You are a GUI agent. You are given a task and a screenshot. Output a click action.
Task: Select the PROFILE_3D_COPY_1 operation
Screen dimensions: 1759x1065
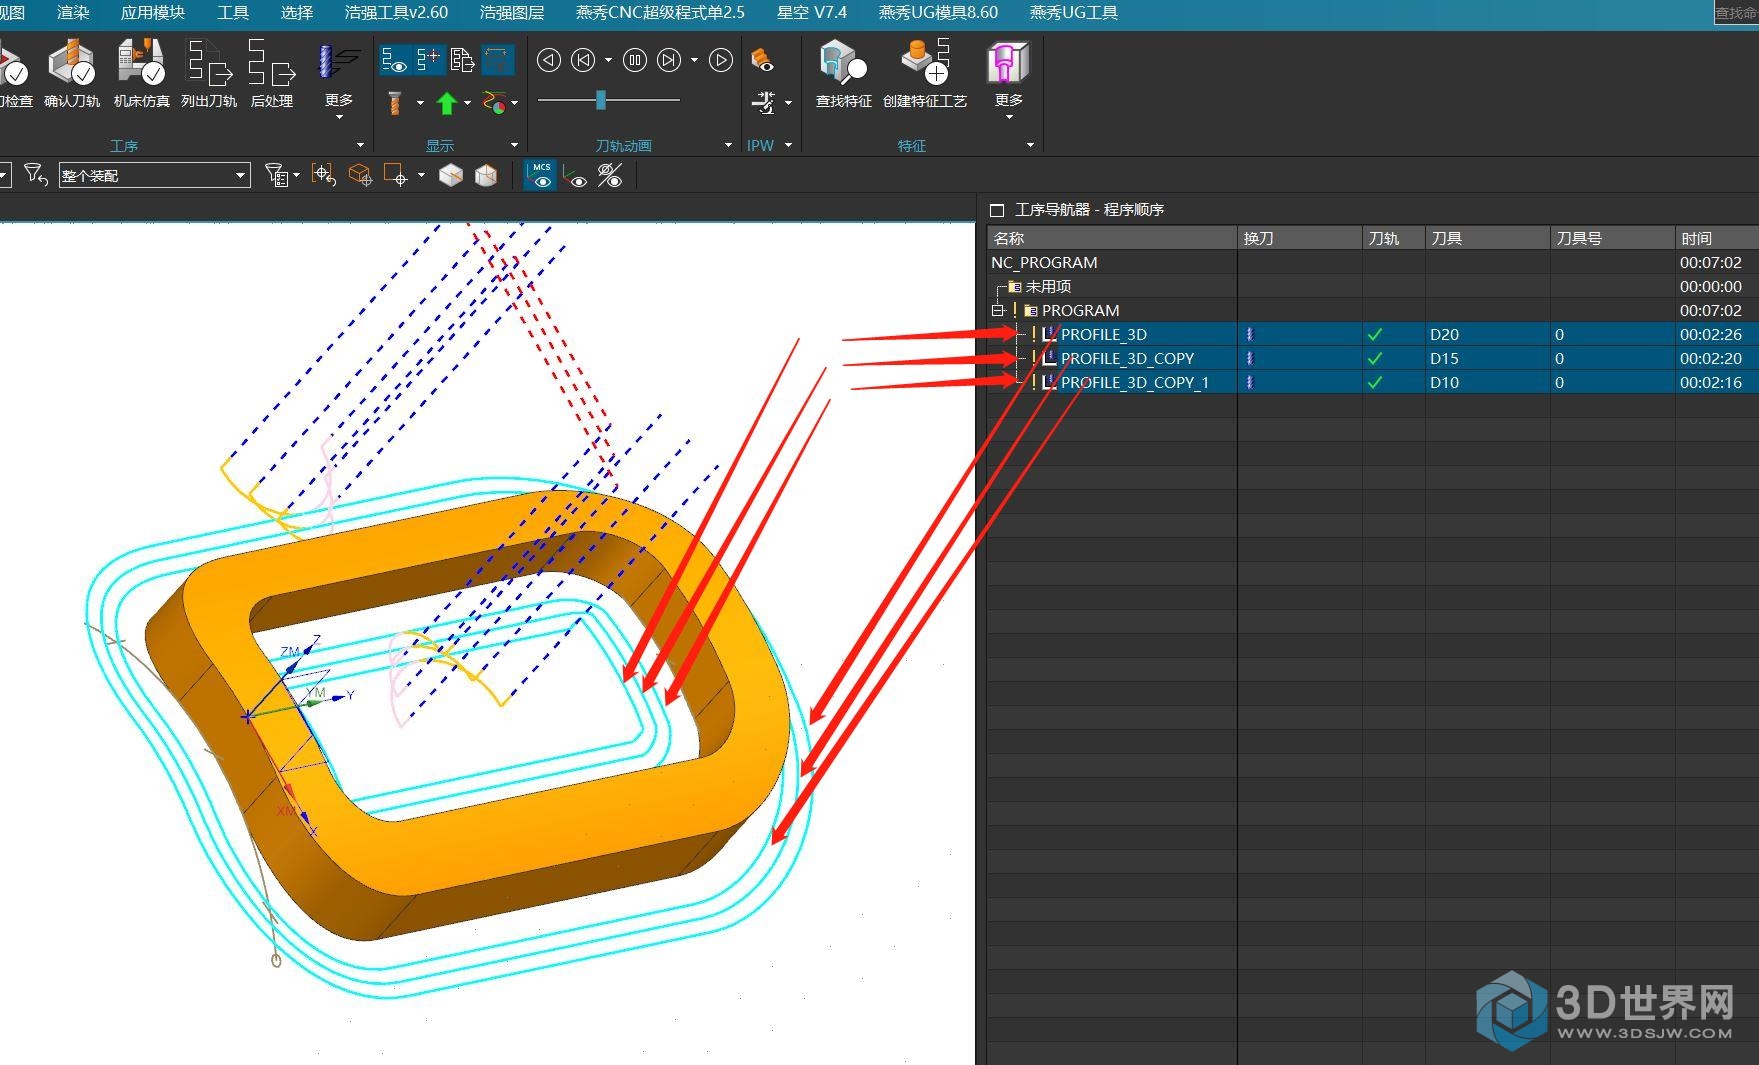(1135, 382)
